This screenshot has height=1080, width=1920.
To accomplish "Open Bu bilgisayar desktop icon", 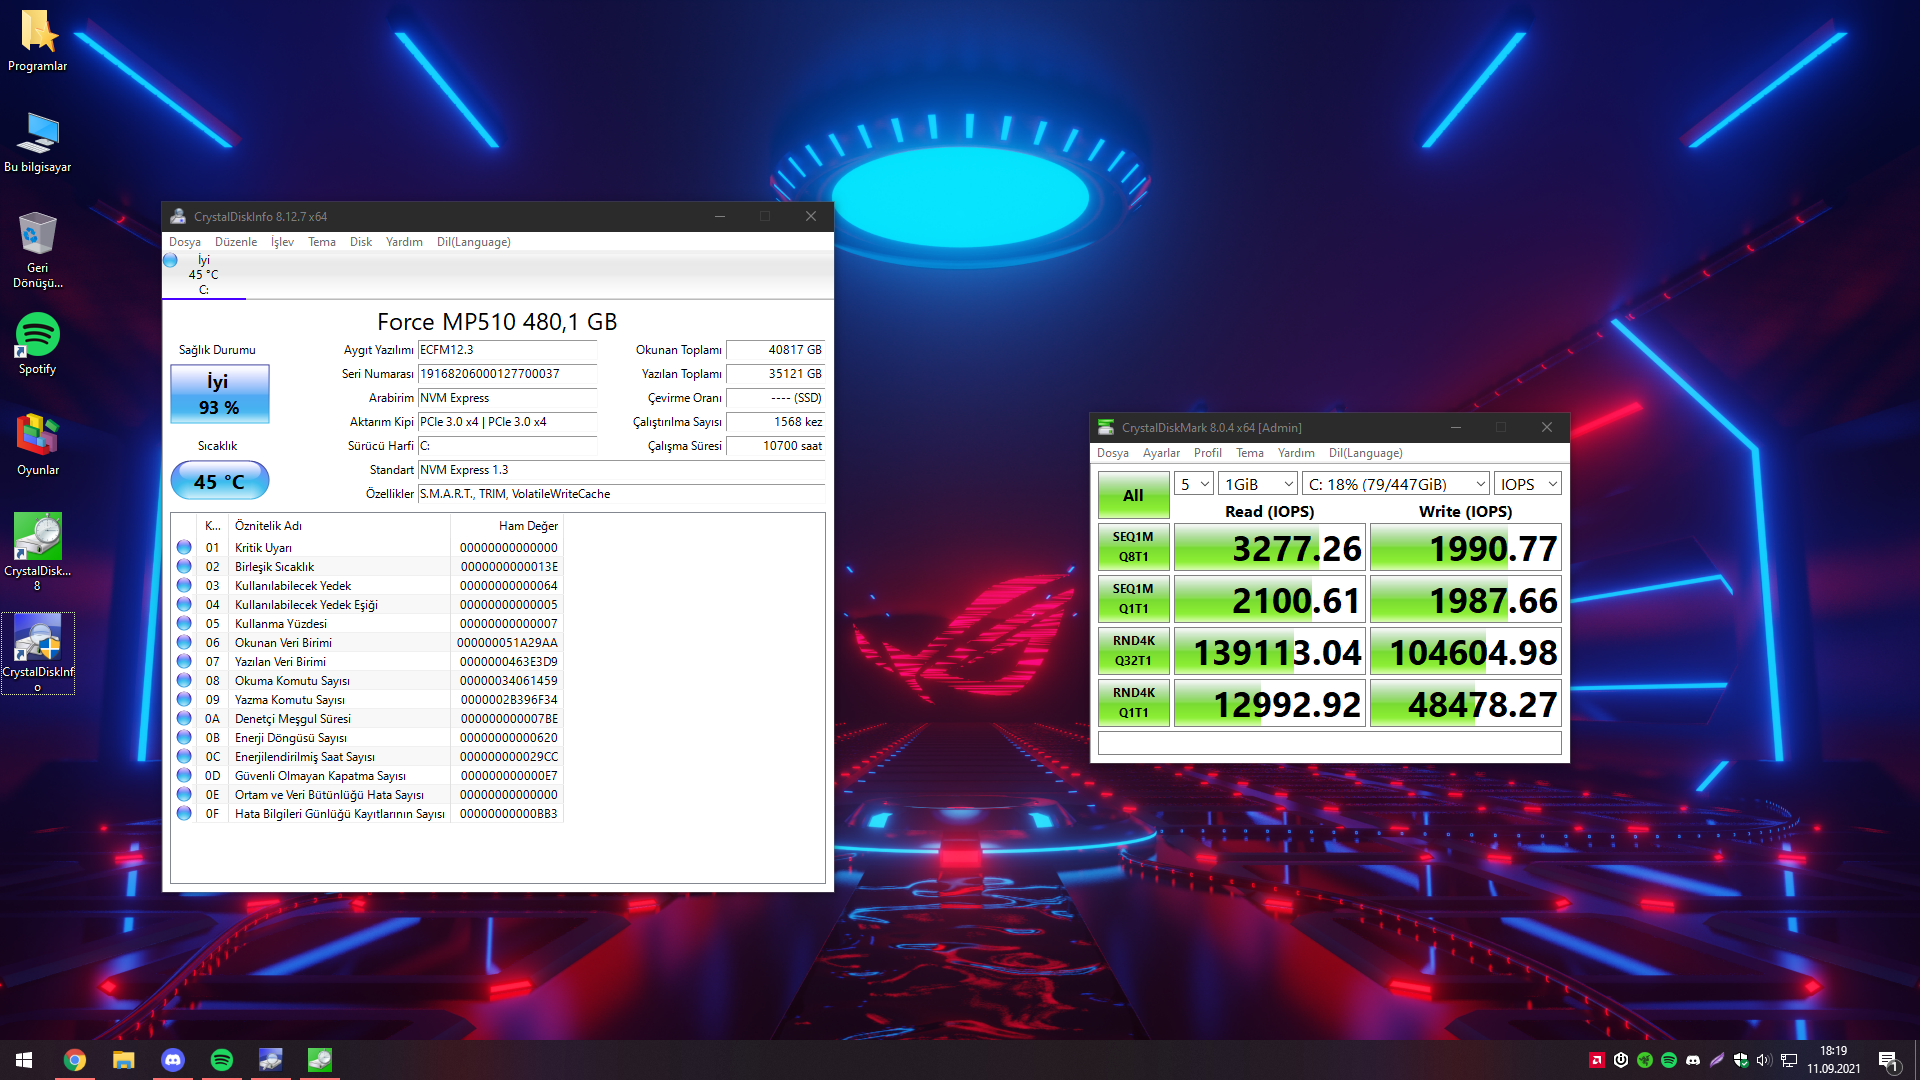I will pyautogui.click(x=38, y=142).
